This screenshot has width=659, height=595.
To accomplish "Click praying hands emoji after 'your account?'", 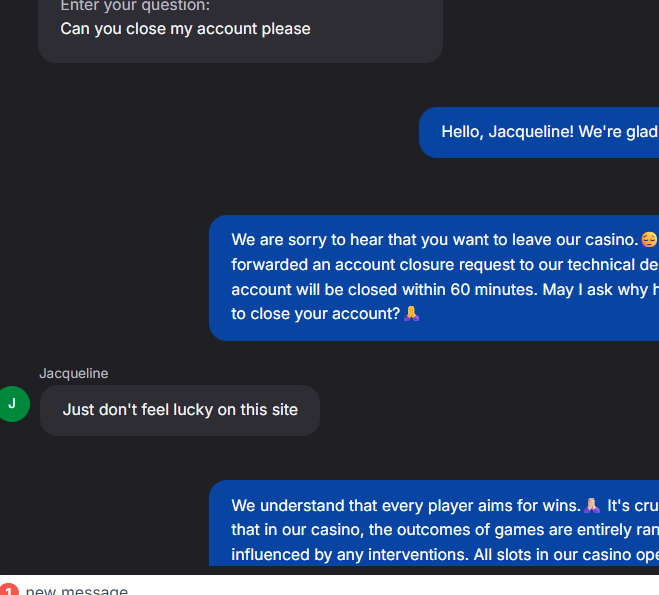I will click(x=411, y=313).
